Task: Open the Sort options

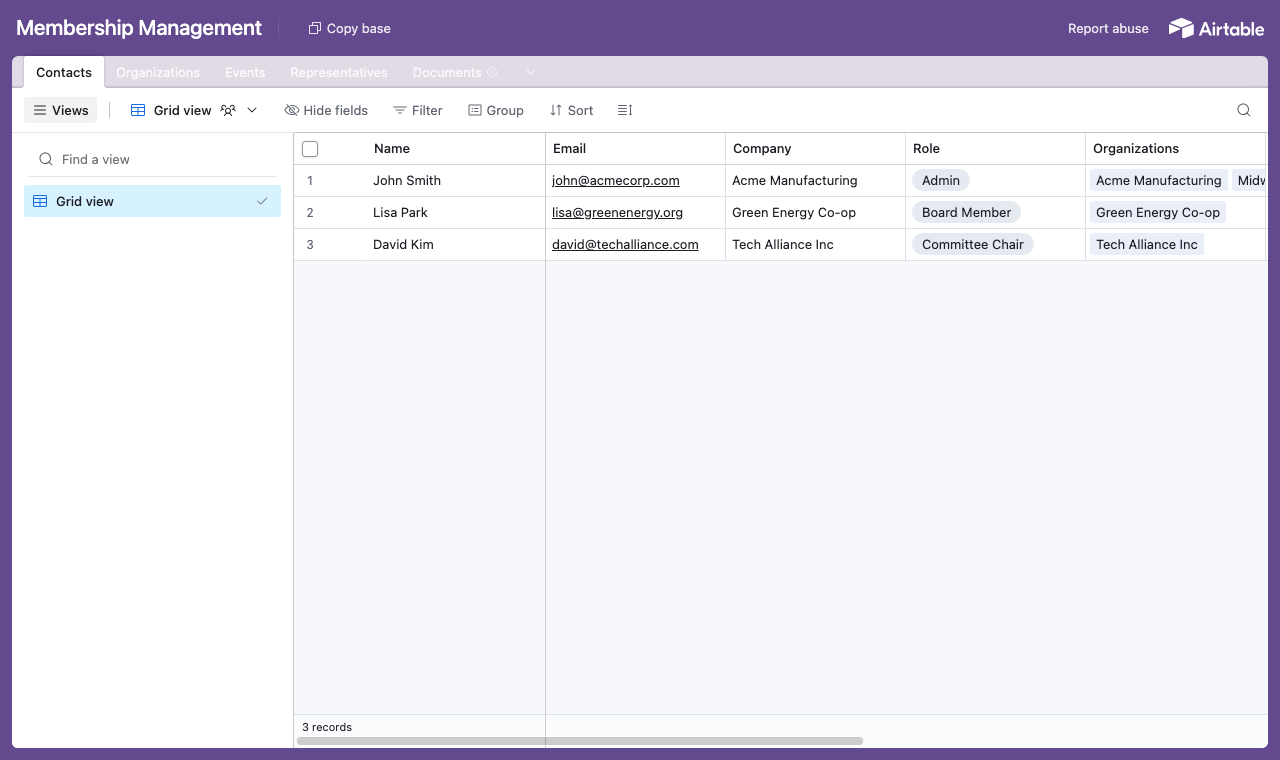Action: [572, 110]
